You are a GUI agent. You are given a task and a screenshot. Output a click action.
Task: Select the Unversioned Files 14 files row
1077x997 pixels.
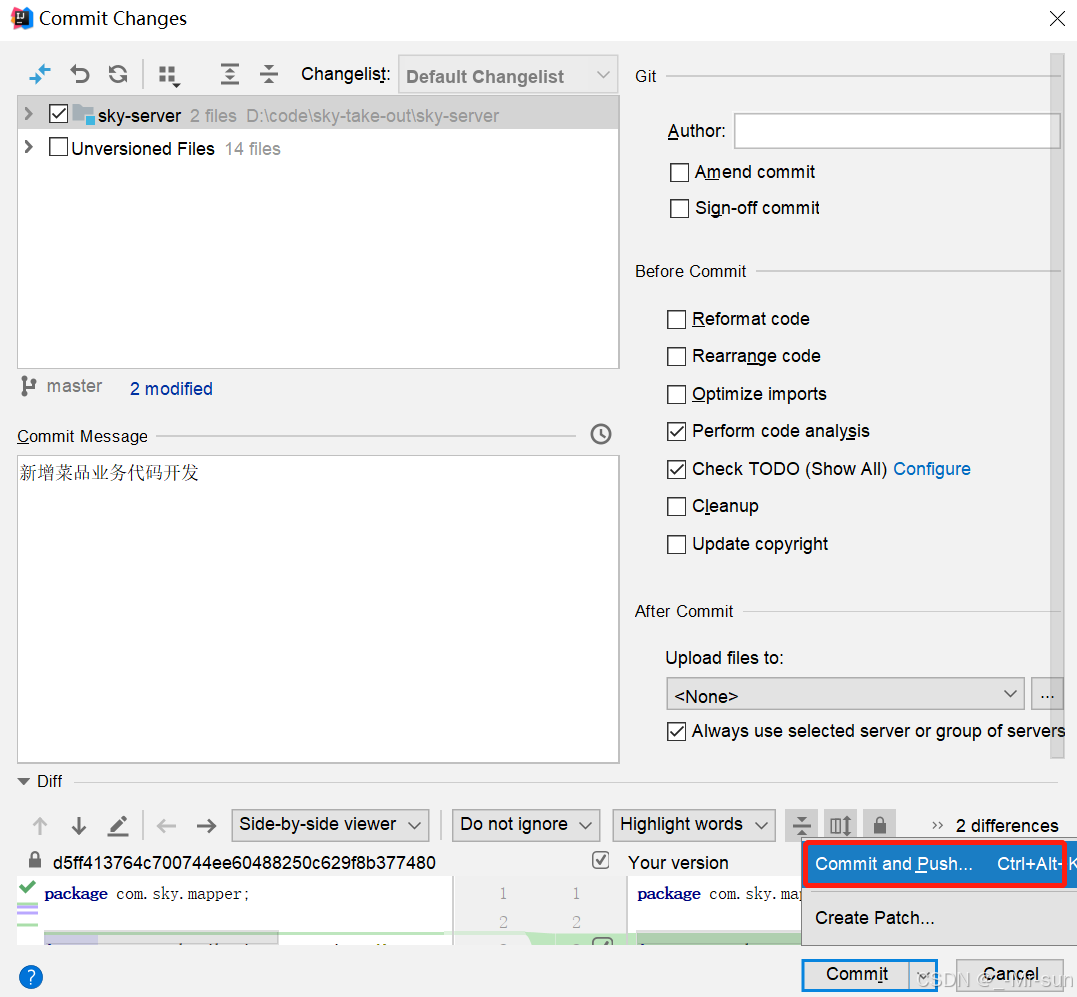318,147
